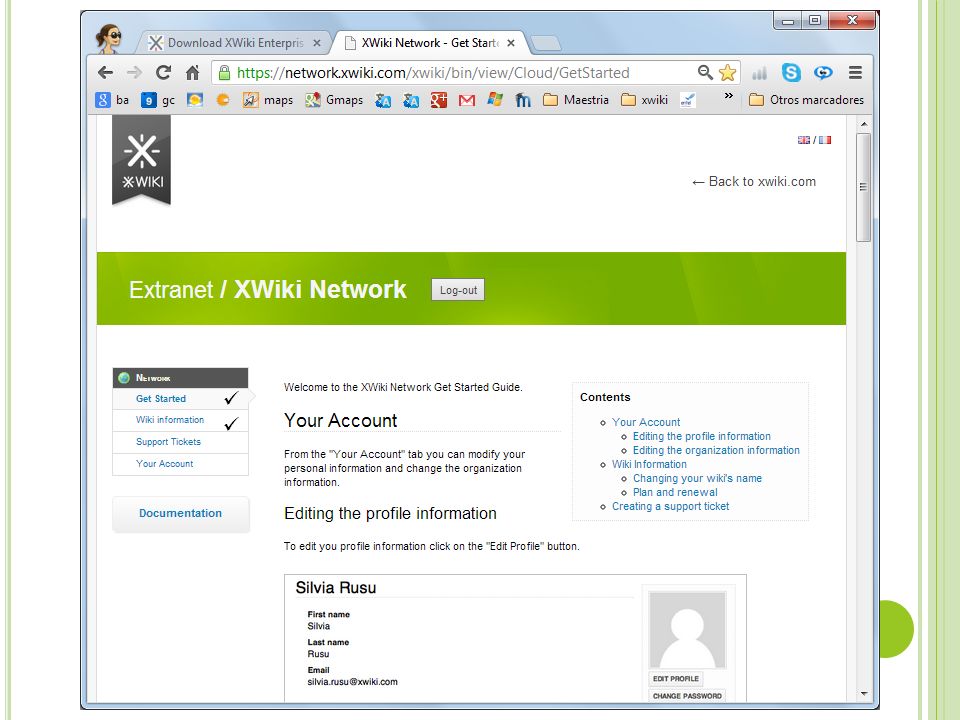
Task: Open the orange circle bookmark icon
Action: (x=223, y=100)
